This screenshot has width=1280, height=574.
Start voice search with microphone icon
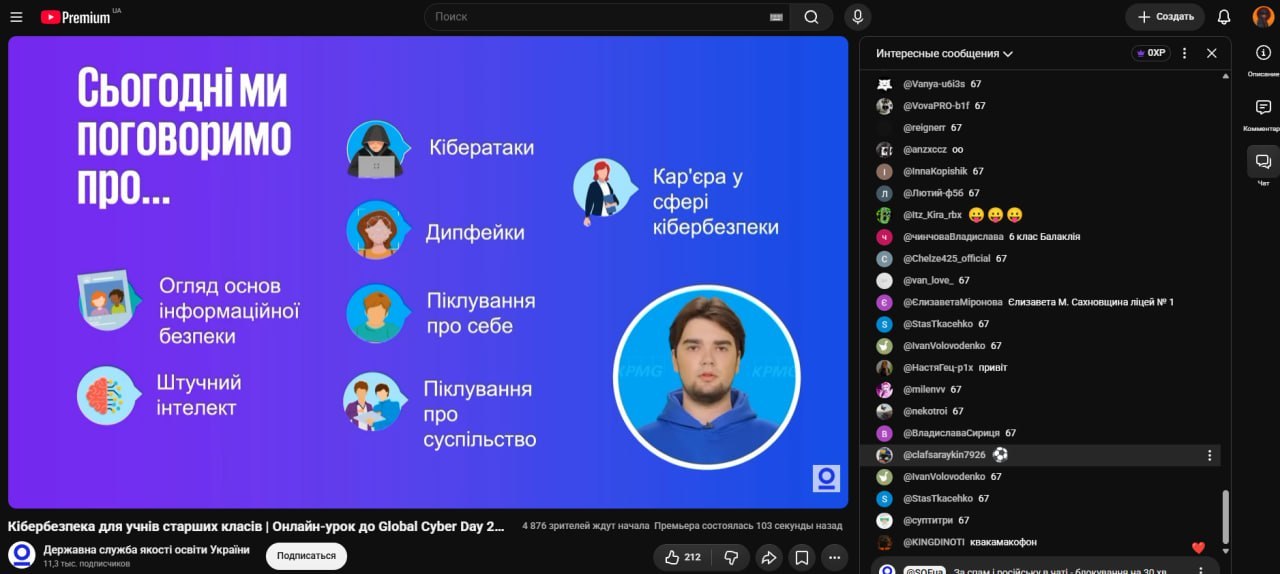click(x=857, y=17)
